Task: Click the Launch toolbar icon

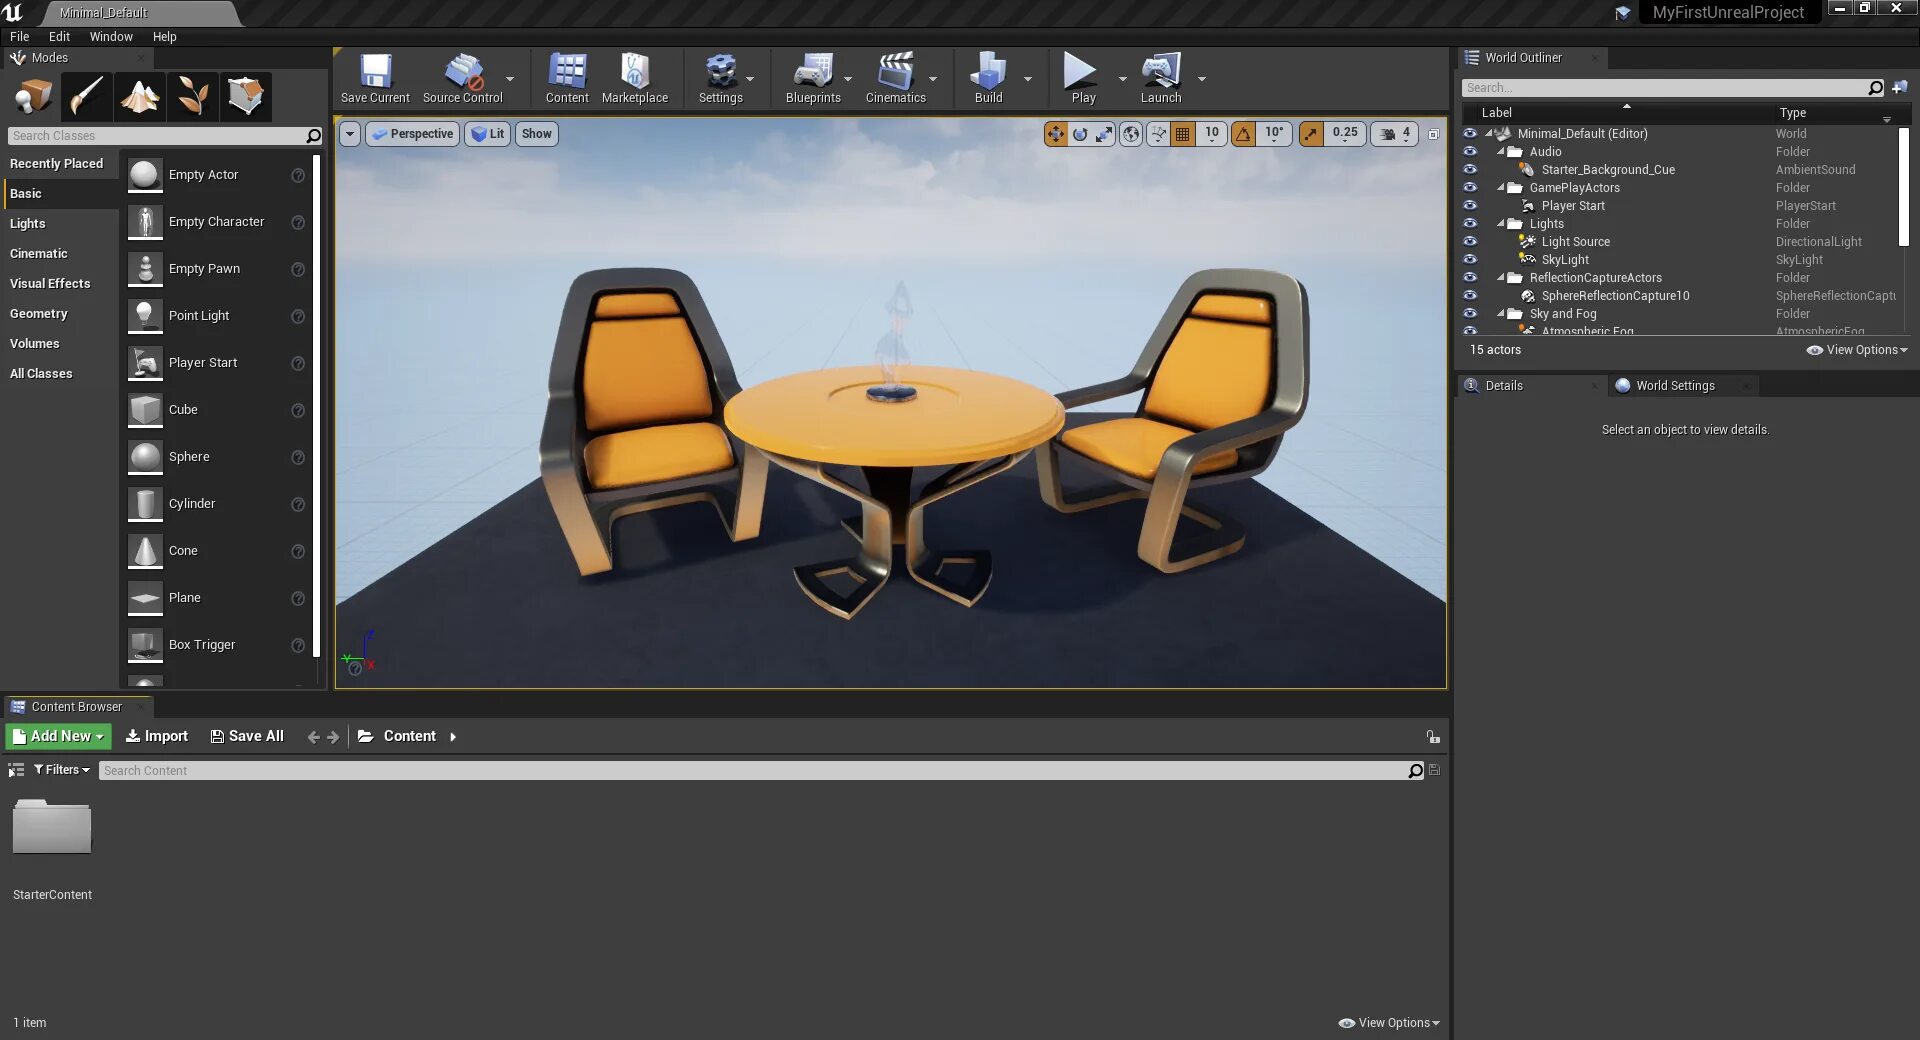Action: coord(1161,78)
